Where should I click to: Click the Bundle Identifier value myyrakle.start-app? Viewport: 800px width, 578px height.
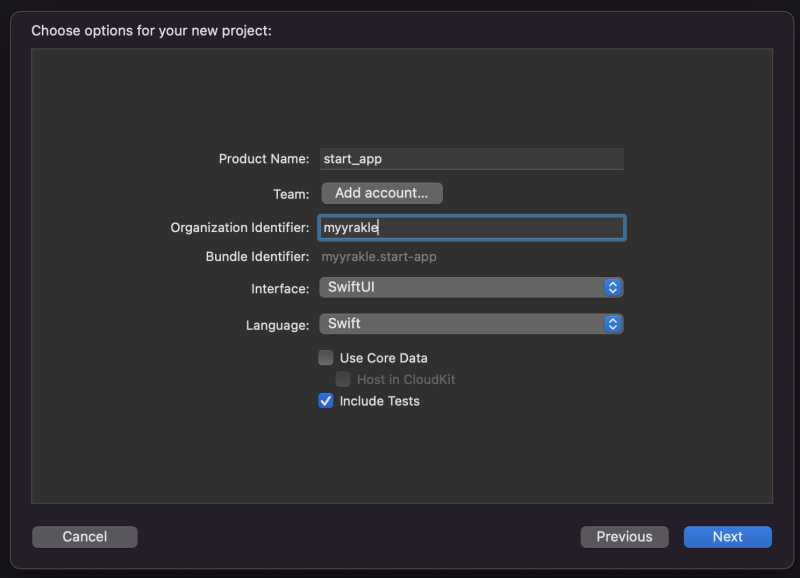click(379, 257)
